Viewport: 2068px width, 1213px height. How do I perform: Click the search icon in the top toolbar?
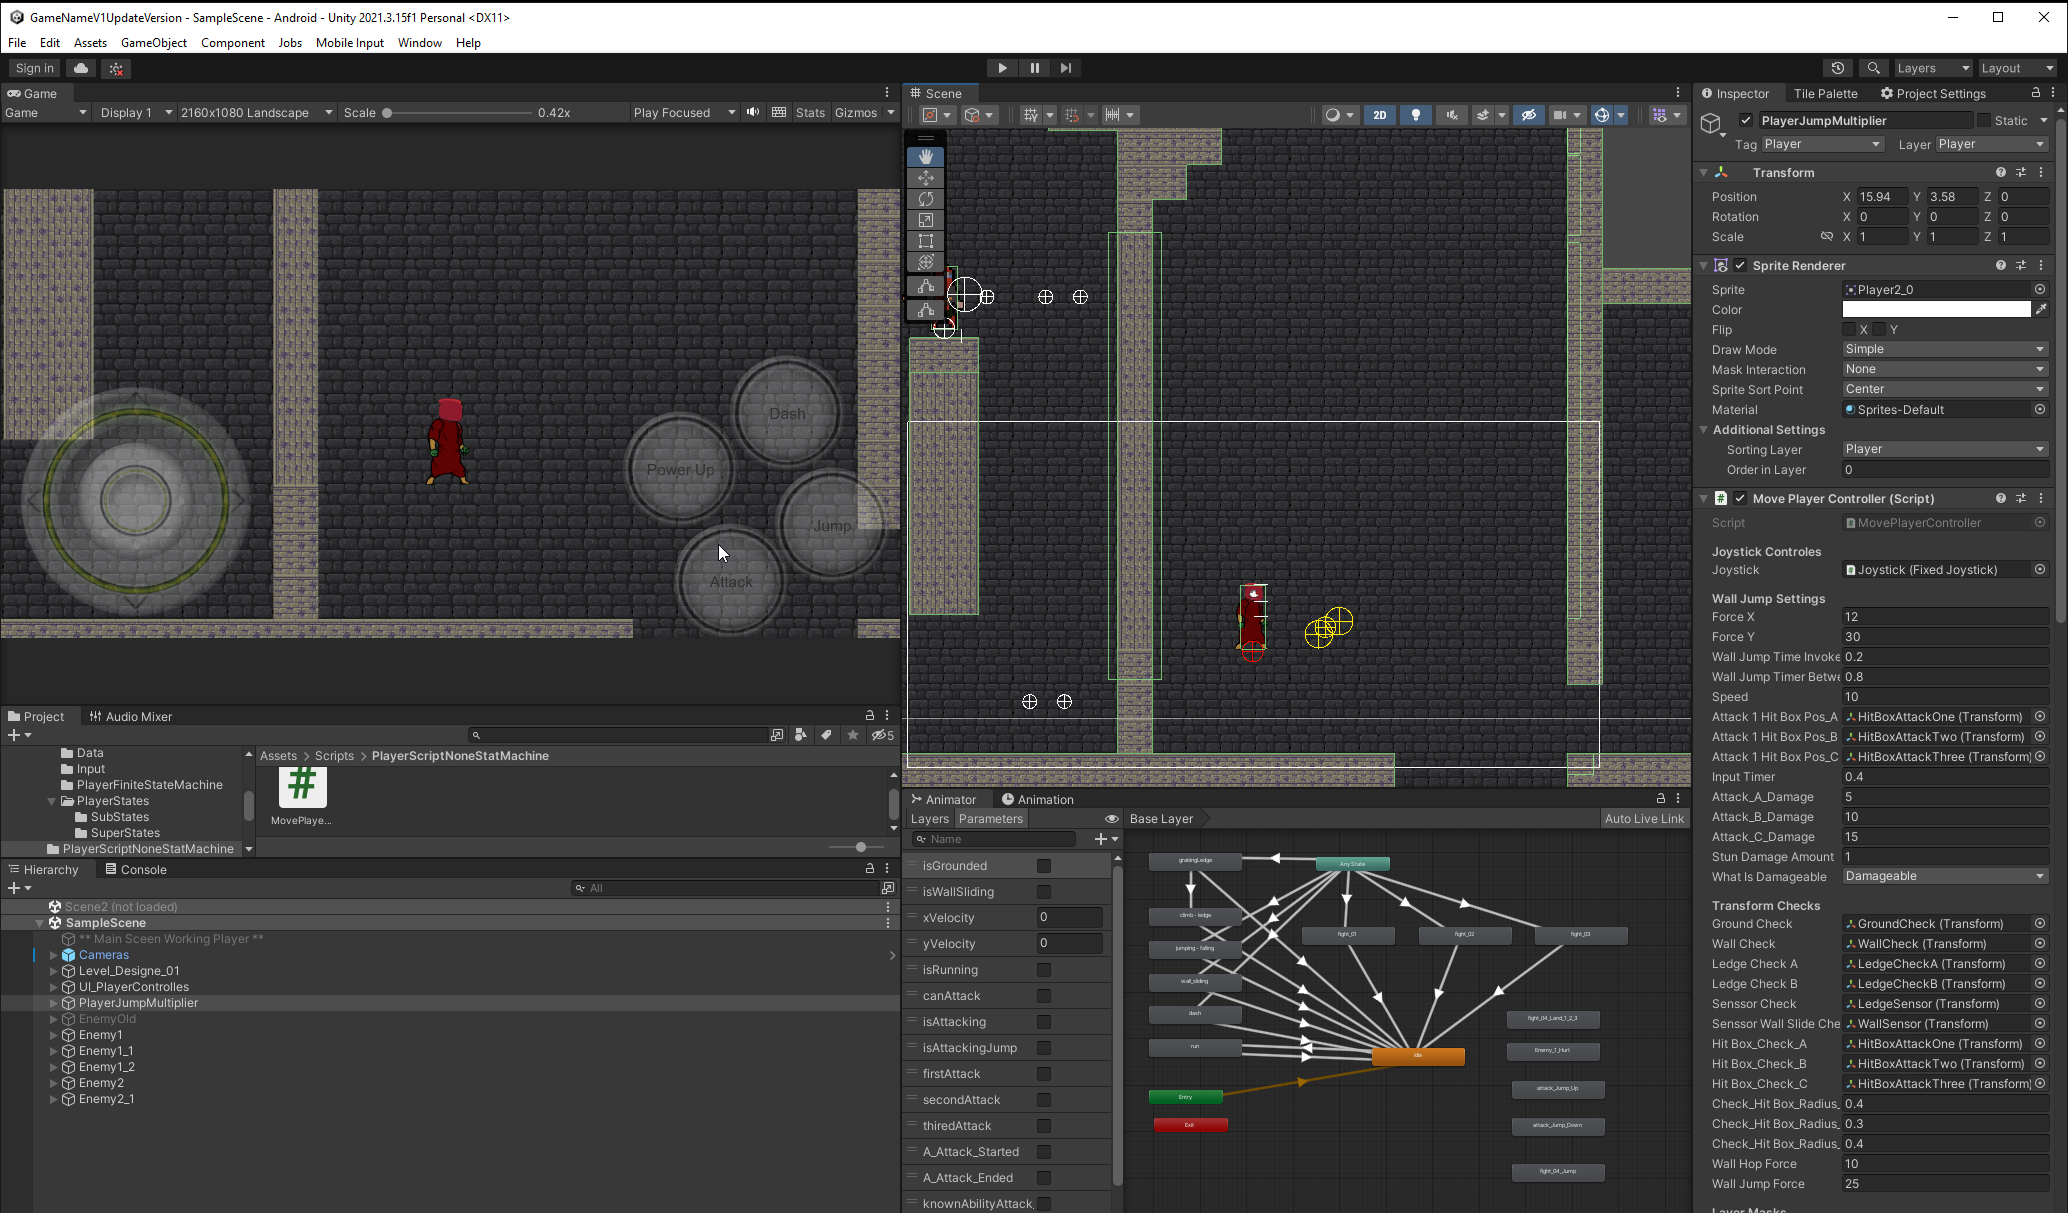pos(1874,67)
